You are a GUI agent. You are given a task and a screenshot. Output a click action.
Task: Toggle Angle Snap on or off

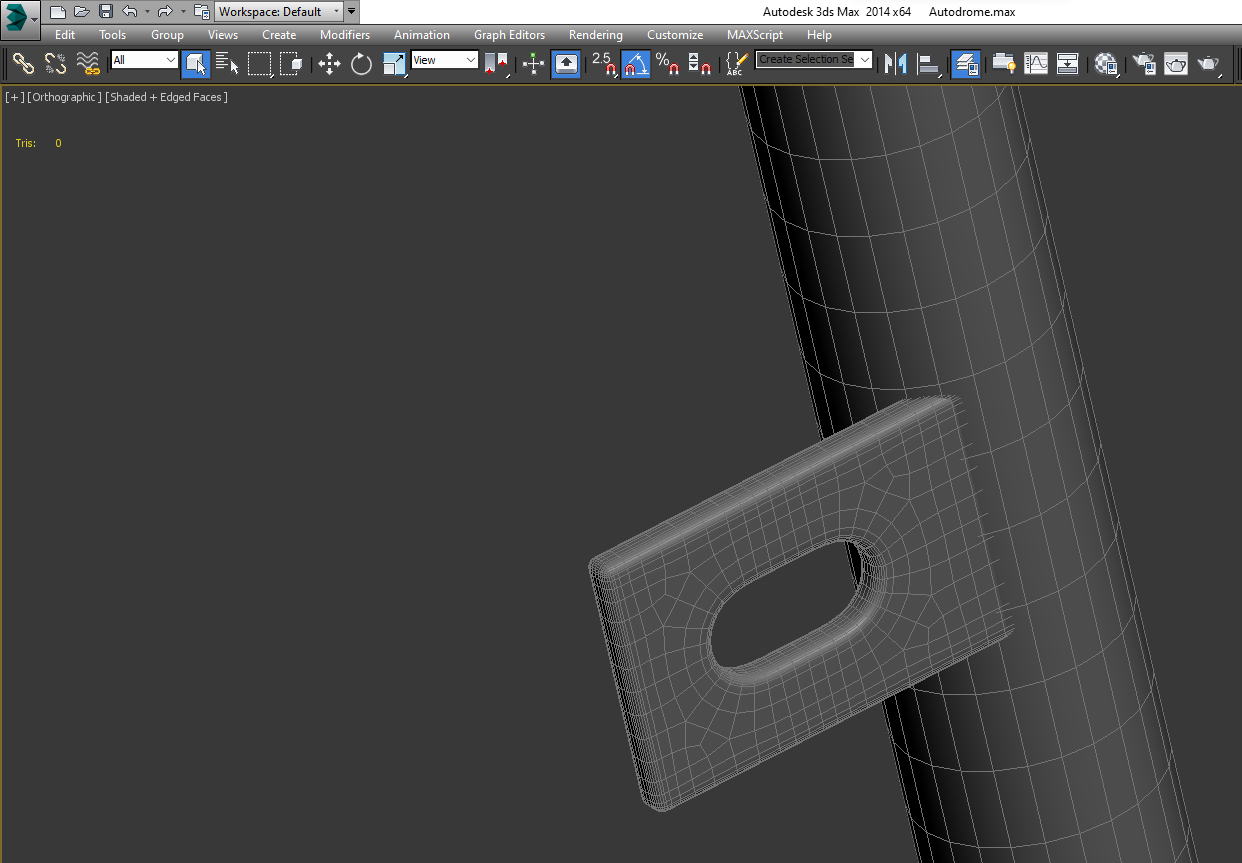(636, 64)
